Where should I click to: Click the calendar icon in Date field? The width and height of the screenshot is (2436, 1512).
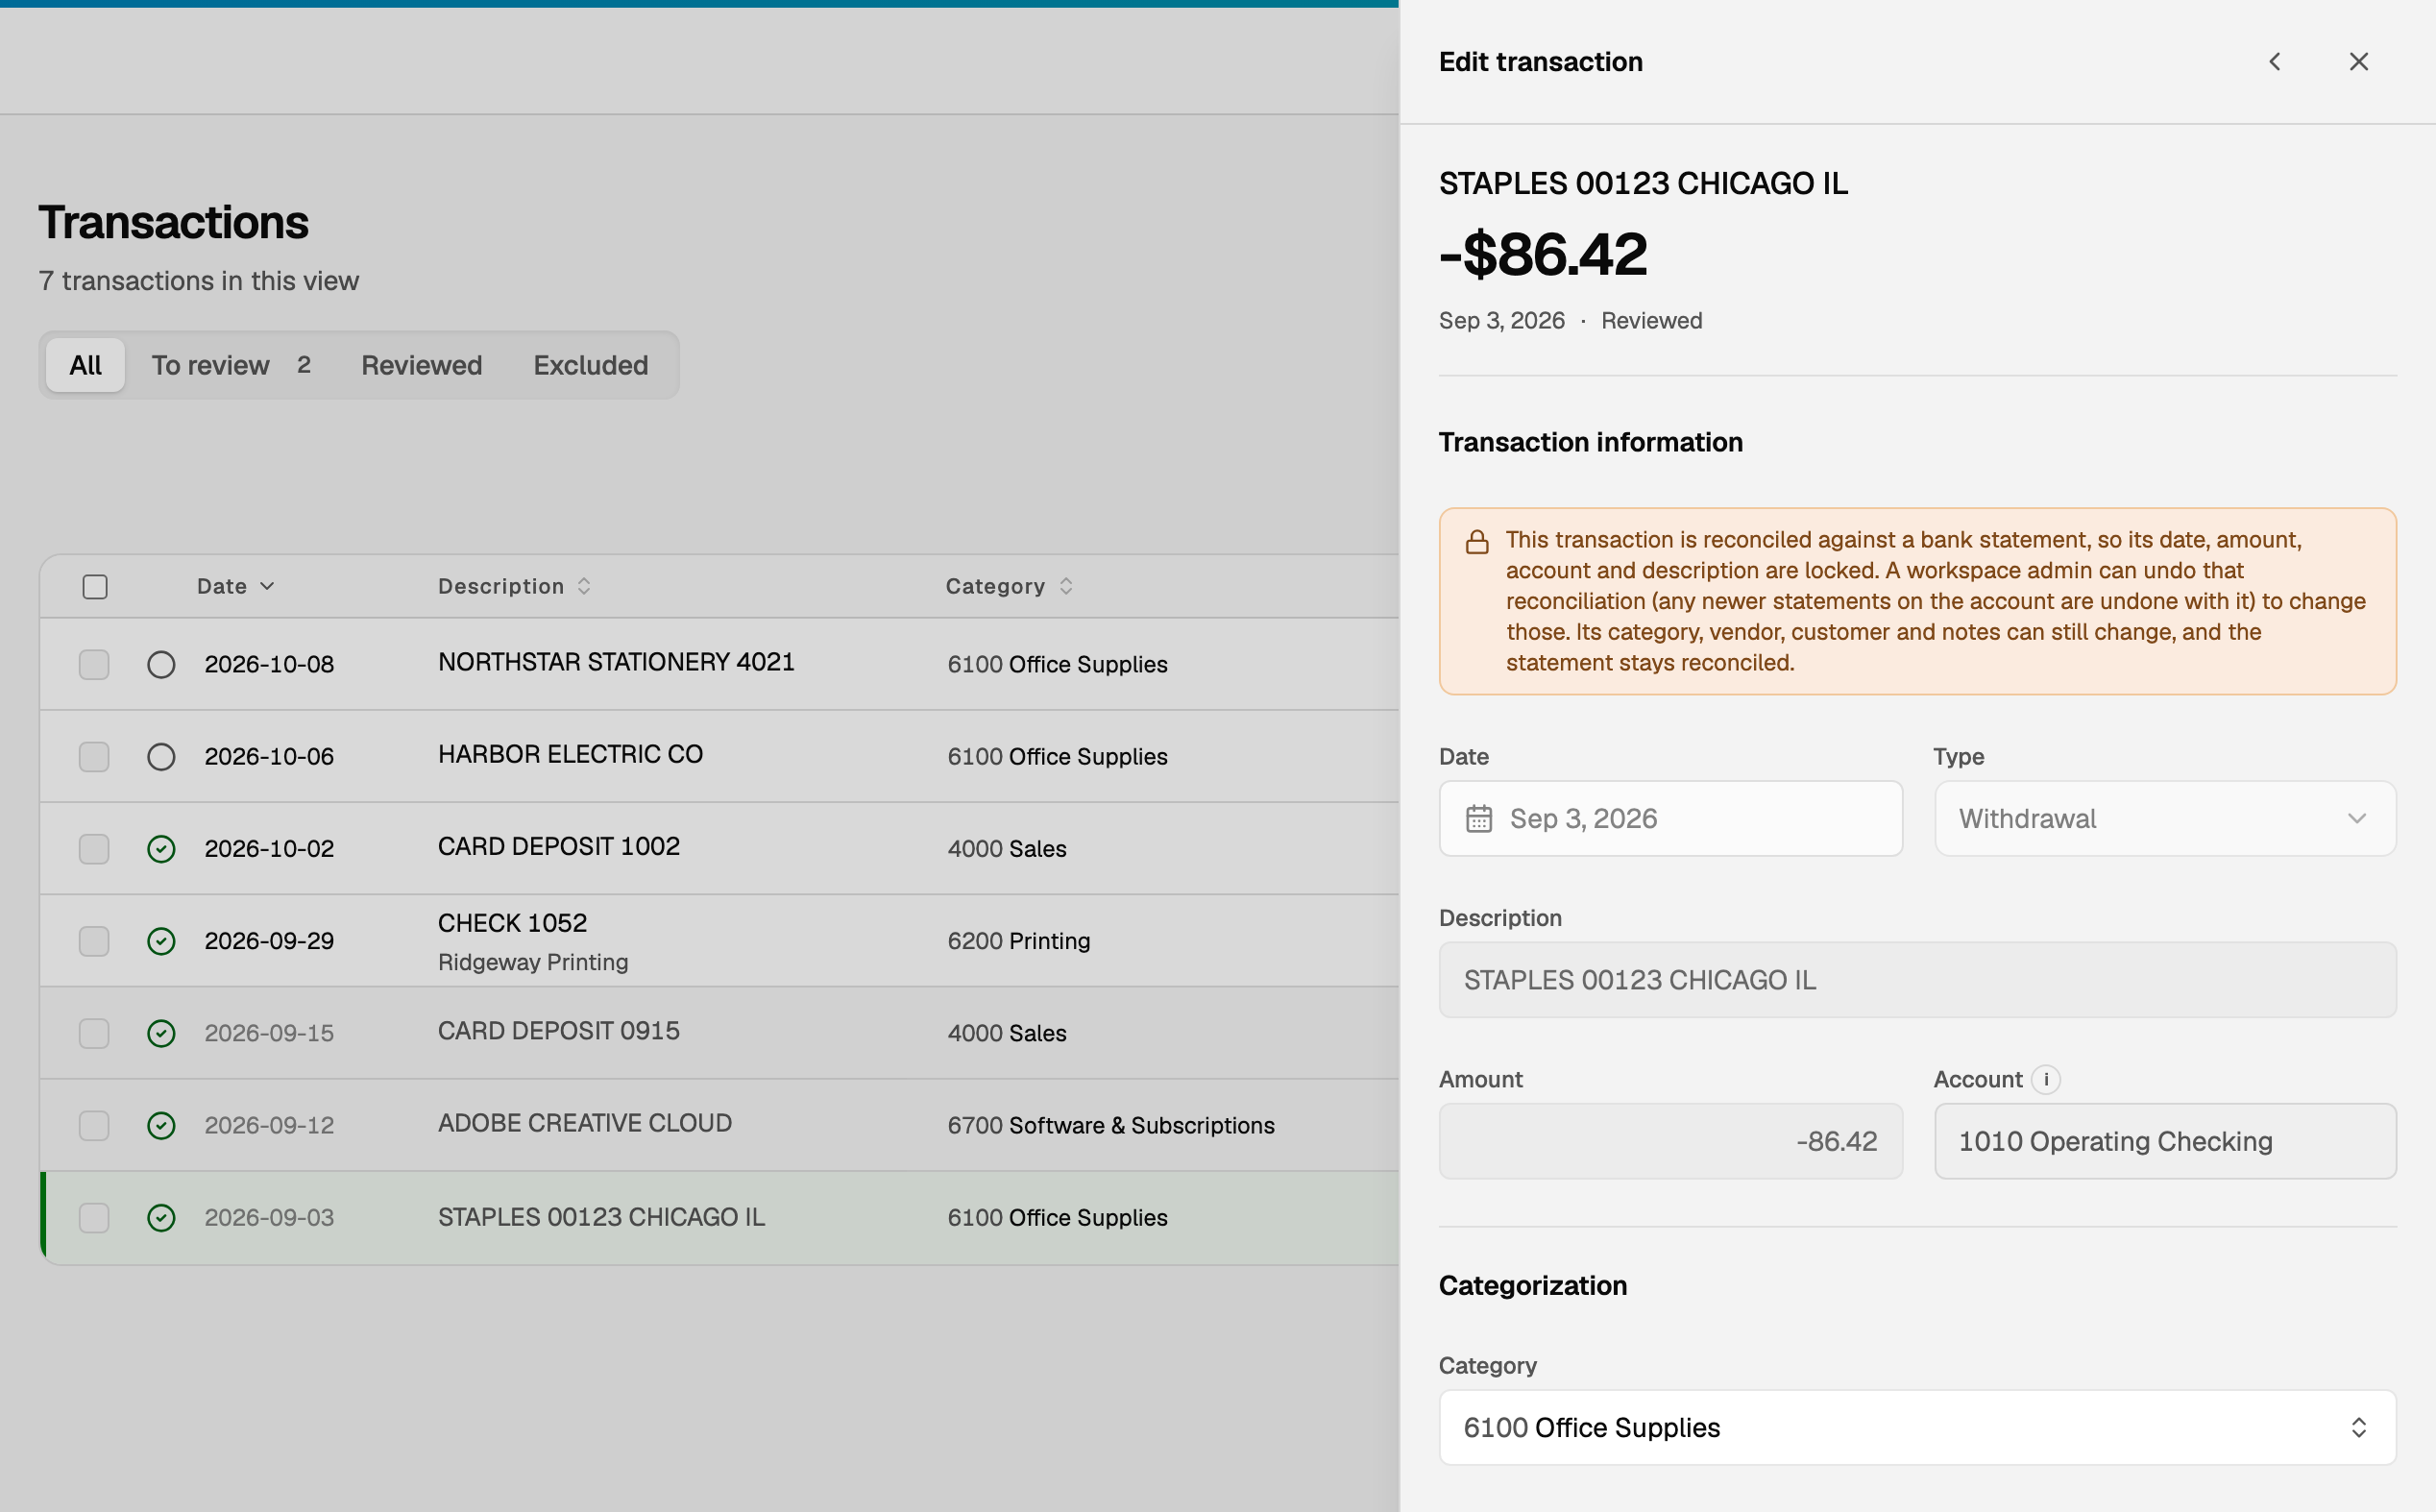click(x=1479, y=819)
